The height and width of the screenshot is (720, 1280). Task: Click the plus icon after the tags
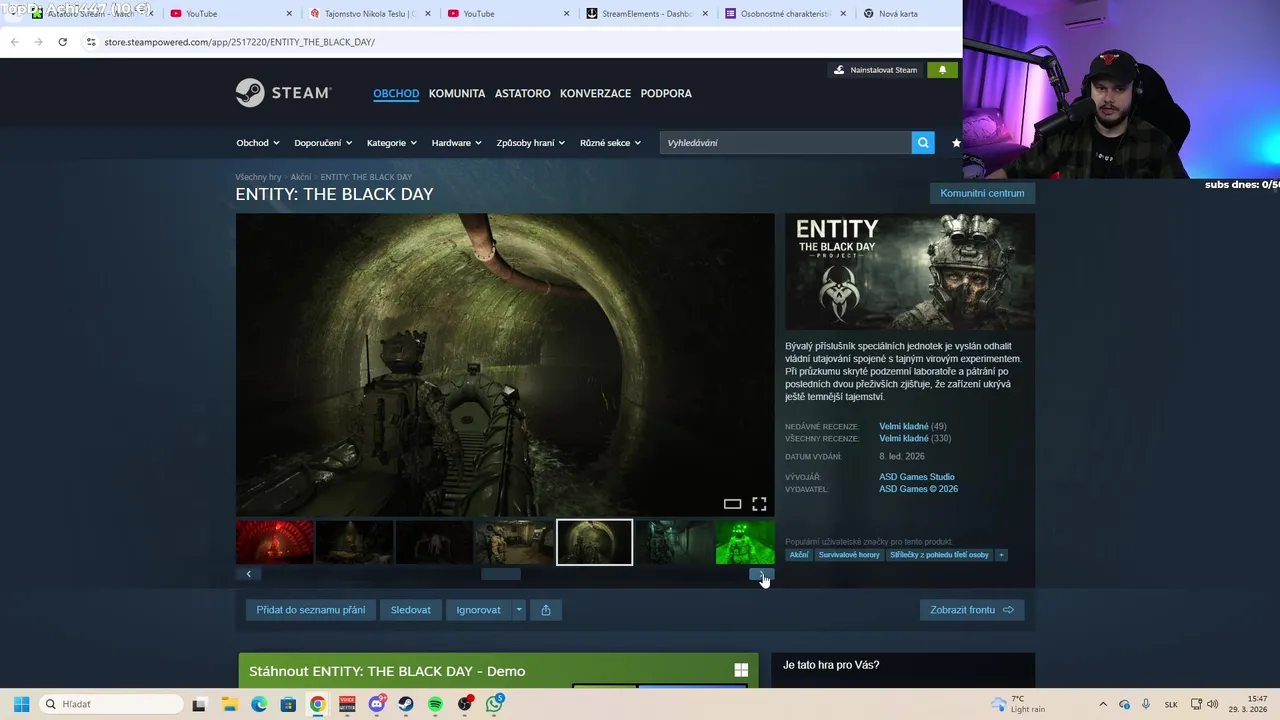coord(1001,555)
